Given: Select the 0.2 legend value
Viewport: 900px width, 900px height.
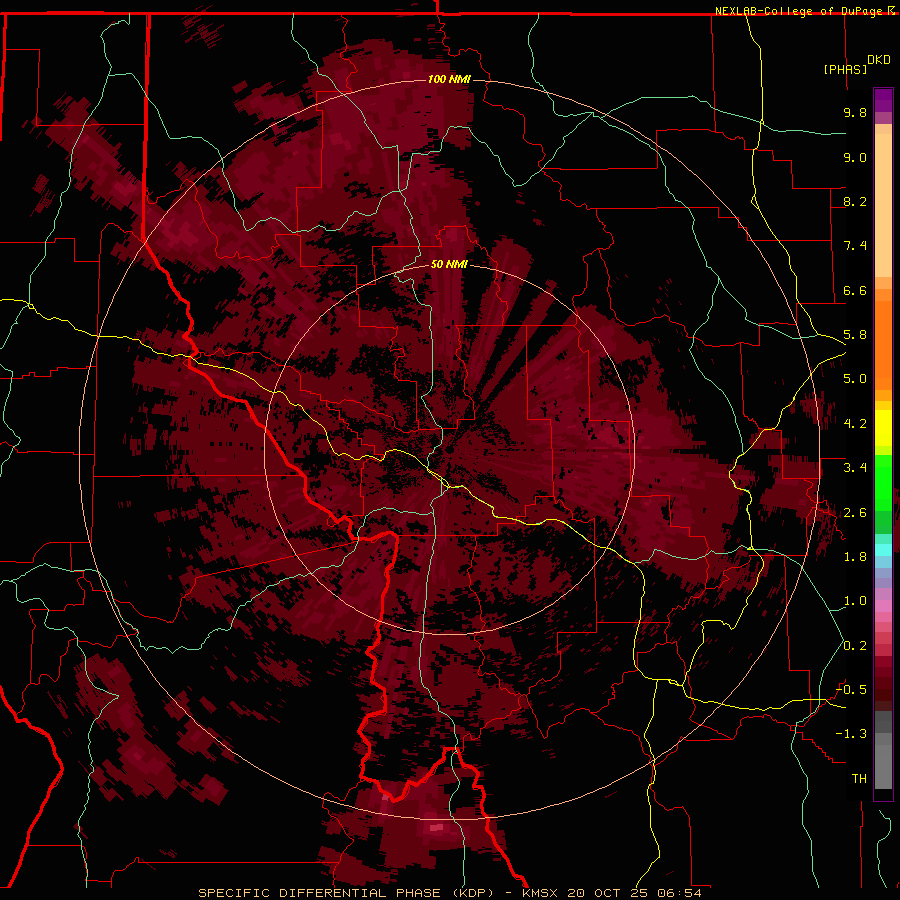Looking at the screenshot, I should pos(855,646).
